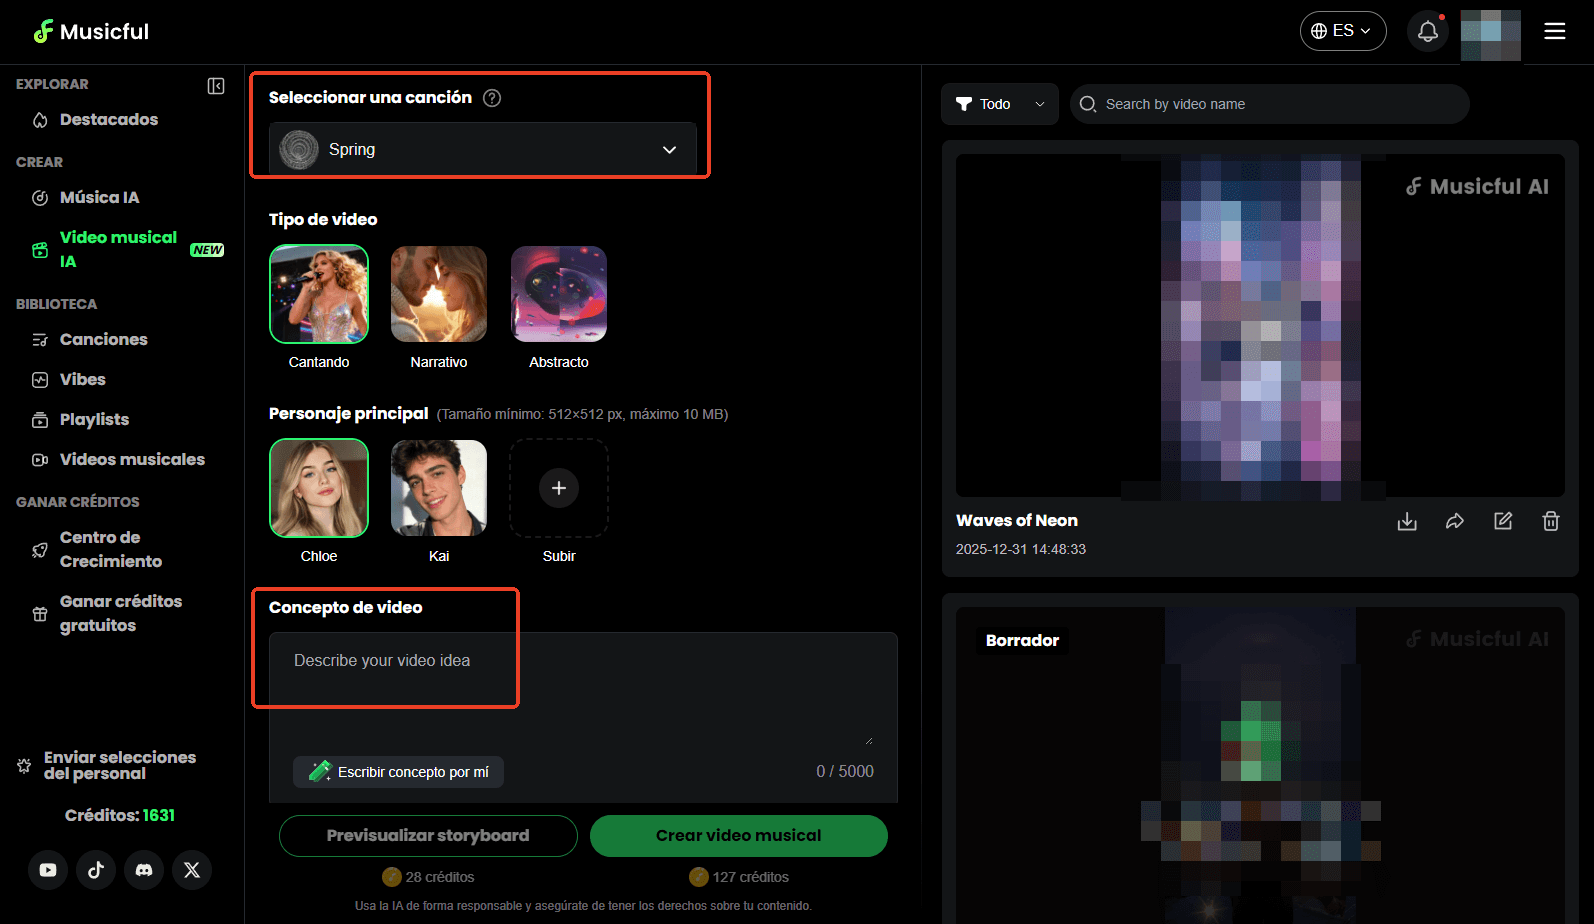Open the notifications bell
The width and height of the screenshot is (1594, 924).
tap(1428, 31)
